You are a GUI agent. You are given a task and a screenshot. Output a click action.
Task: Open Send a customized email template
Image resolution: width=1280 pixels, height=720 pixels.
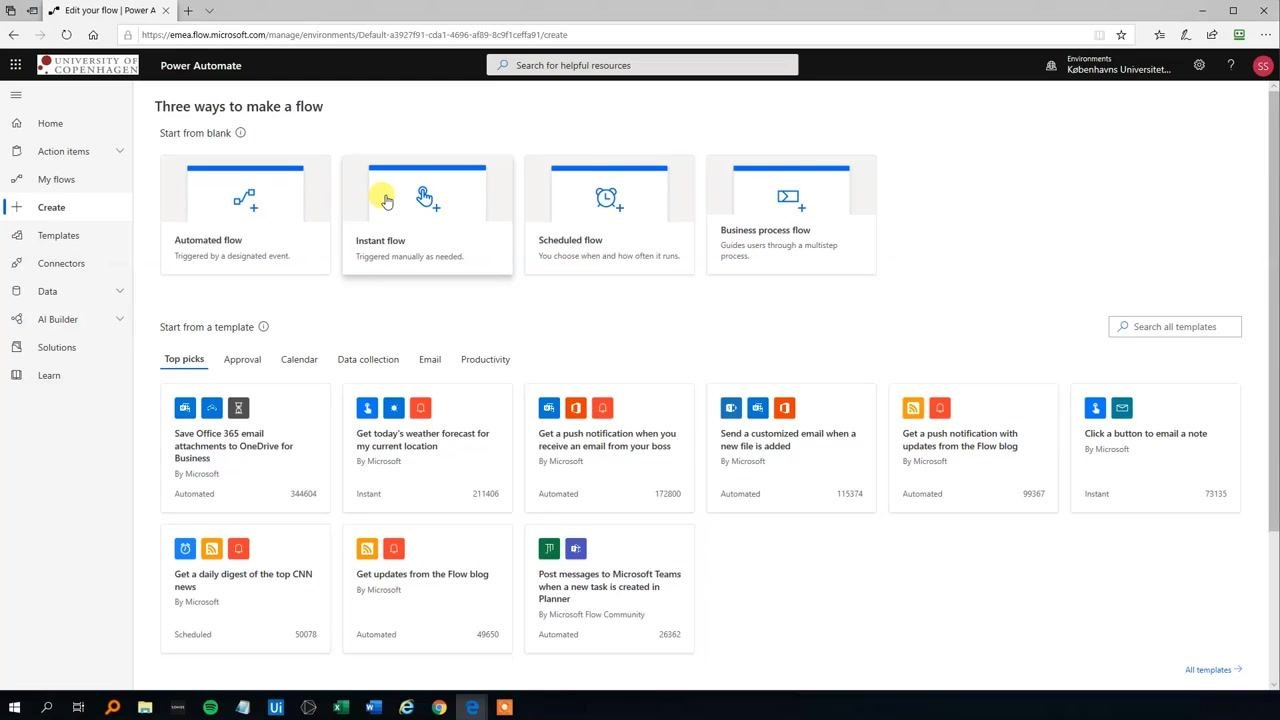tap(791, 447)
